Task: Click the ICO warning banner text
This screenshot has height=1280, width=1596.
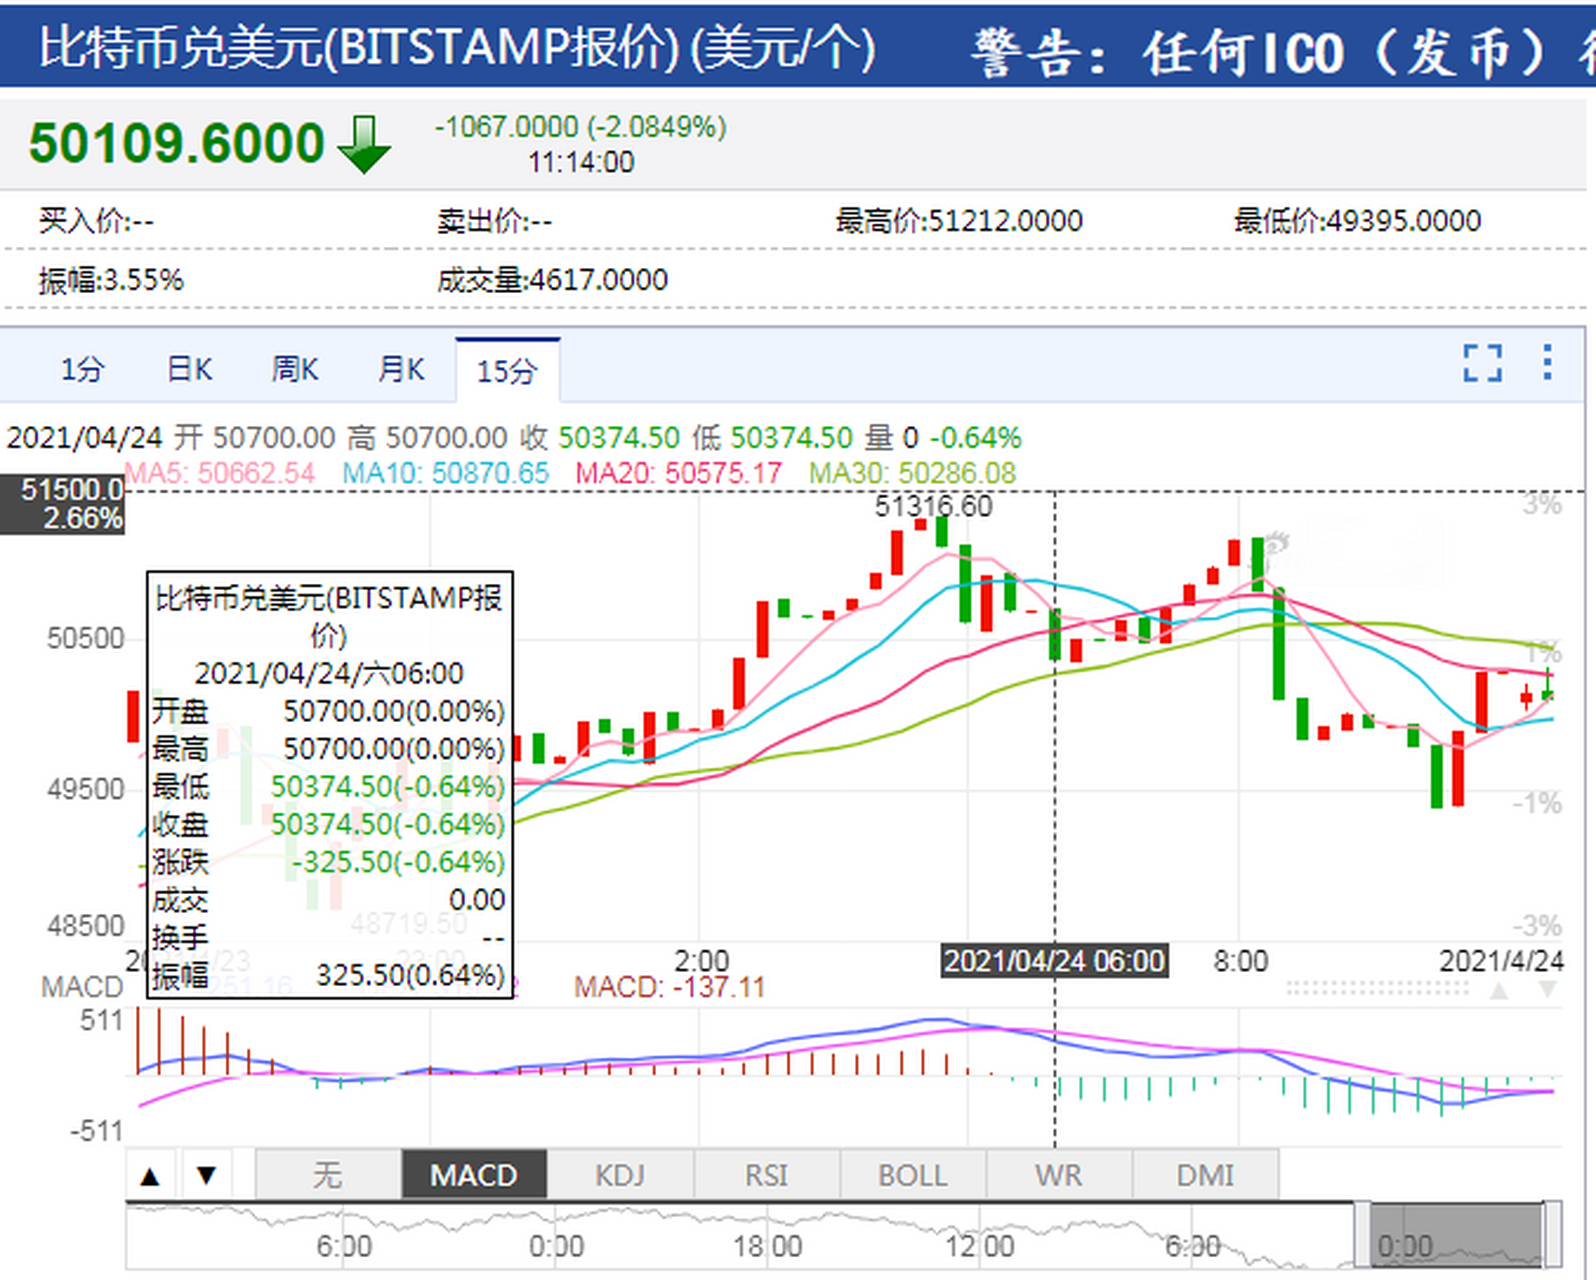Action: (1283, 52)
